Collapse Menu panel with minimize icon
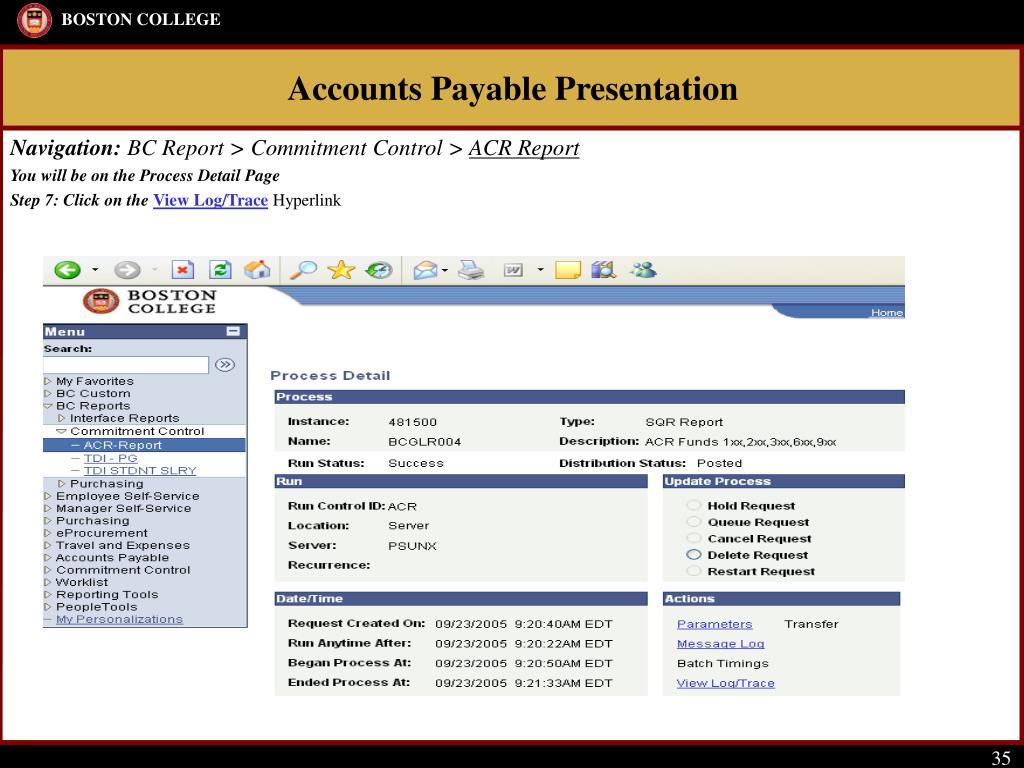The image size is (1024, 768). tap(233, 331)
